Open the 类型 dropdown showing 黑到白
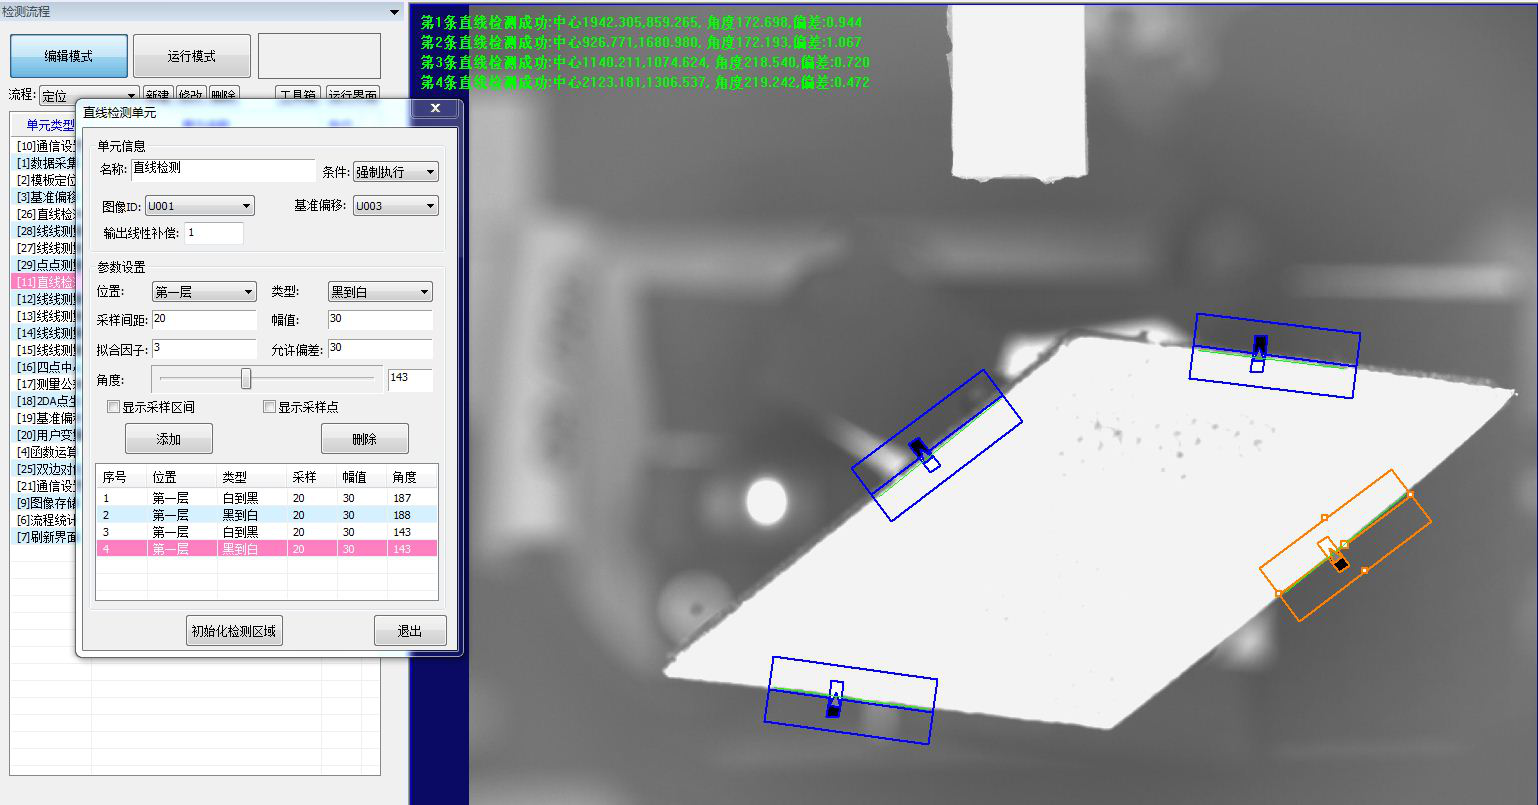Image resolution: width=1538 pixels, height=805 pixels. pyautogui.click(x=380, y=292)
